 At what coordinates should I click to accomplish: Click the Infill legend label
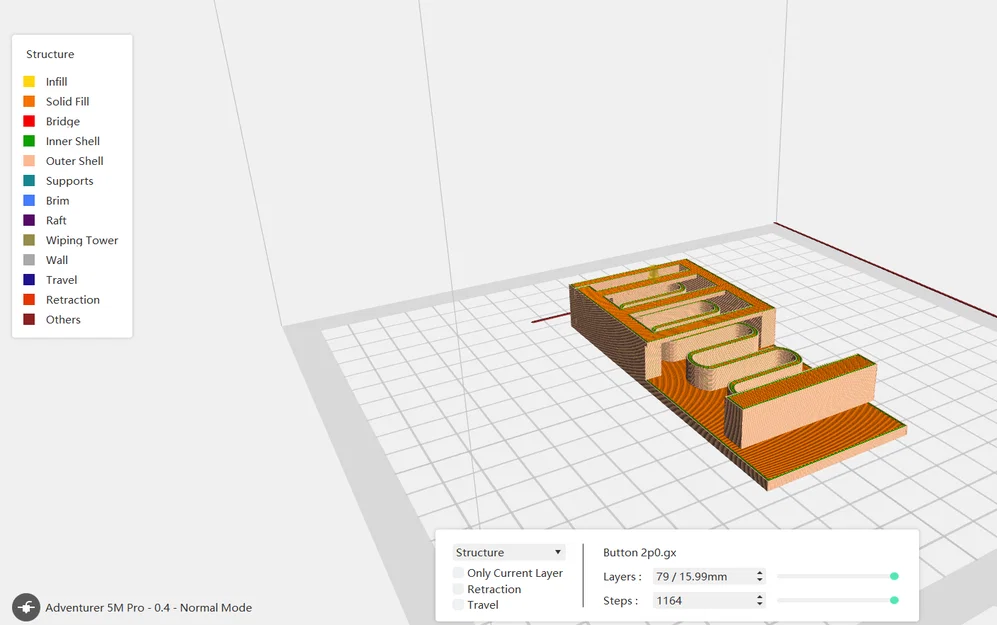click(57, 81)
